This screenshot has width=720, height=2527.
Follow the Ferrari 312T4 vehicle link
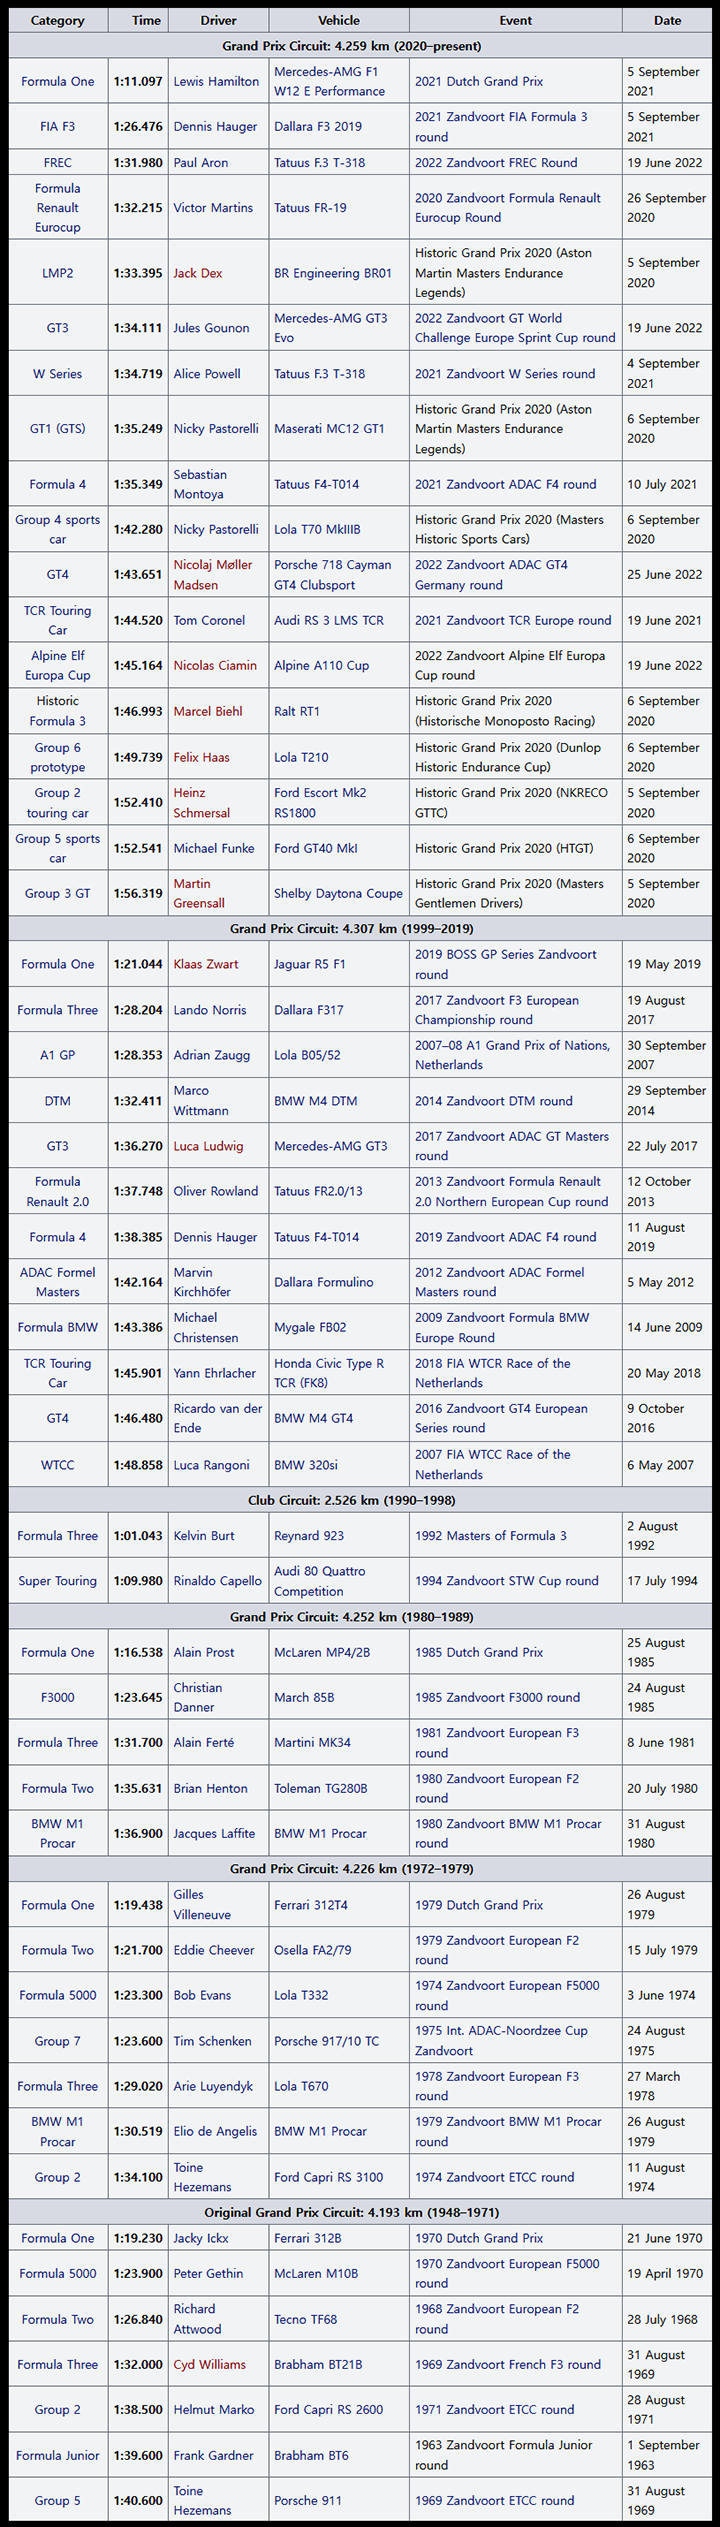point(311,1906)
